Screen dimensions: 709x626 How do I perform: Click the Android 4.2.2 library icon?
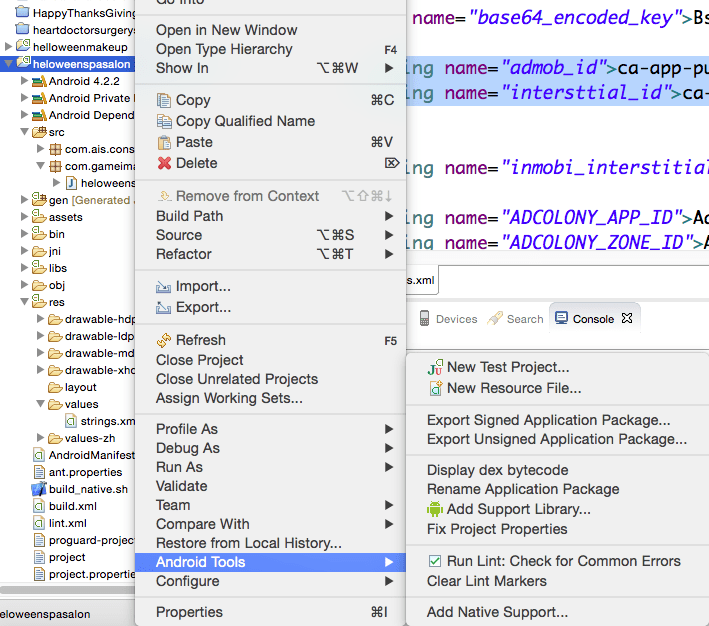tap(39, 81)
